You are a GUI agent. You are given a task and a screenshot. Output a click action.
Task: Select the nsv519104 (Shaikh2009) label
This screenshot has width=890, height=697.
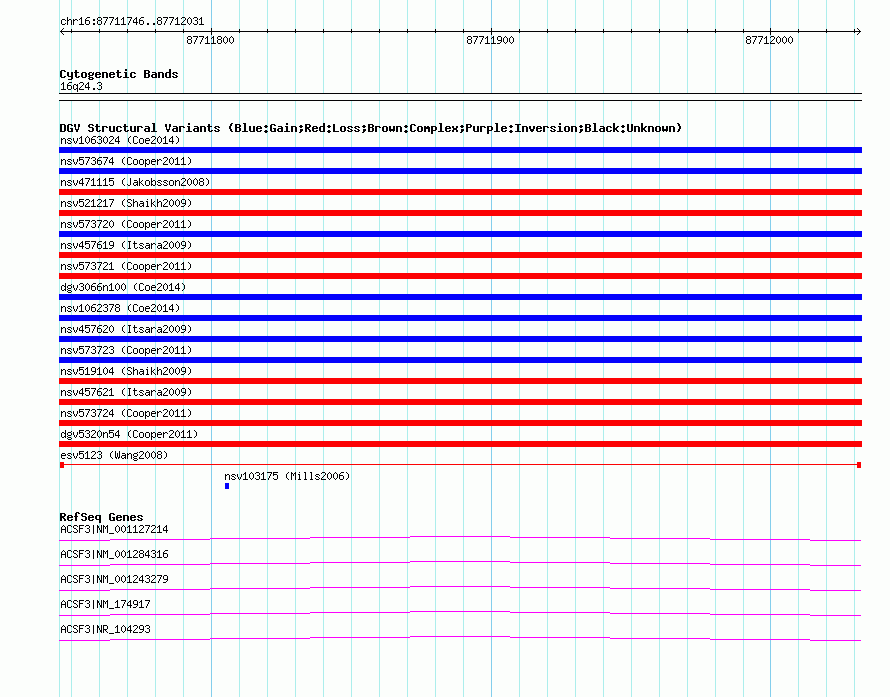(x=126, y=371)
